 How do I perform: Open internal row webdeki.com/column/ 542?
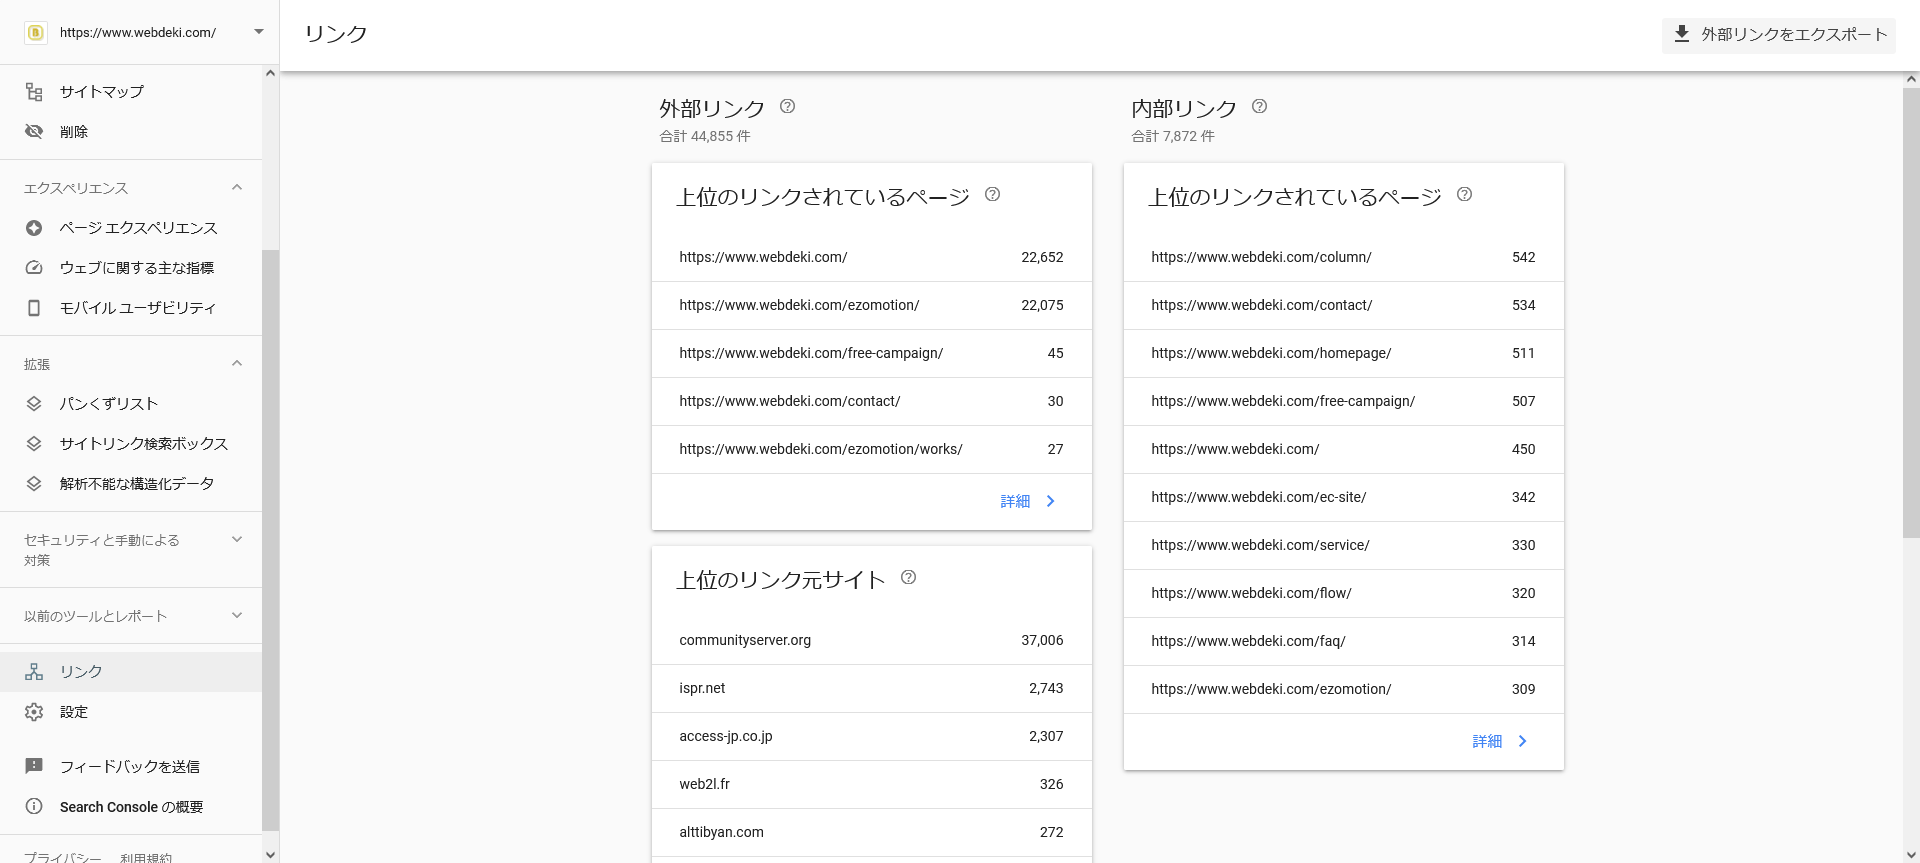tap(1344, 257)
